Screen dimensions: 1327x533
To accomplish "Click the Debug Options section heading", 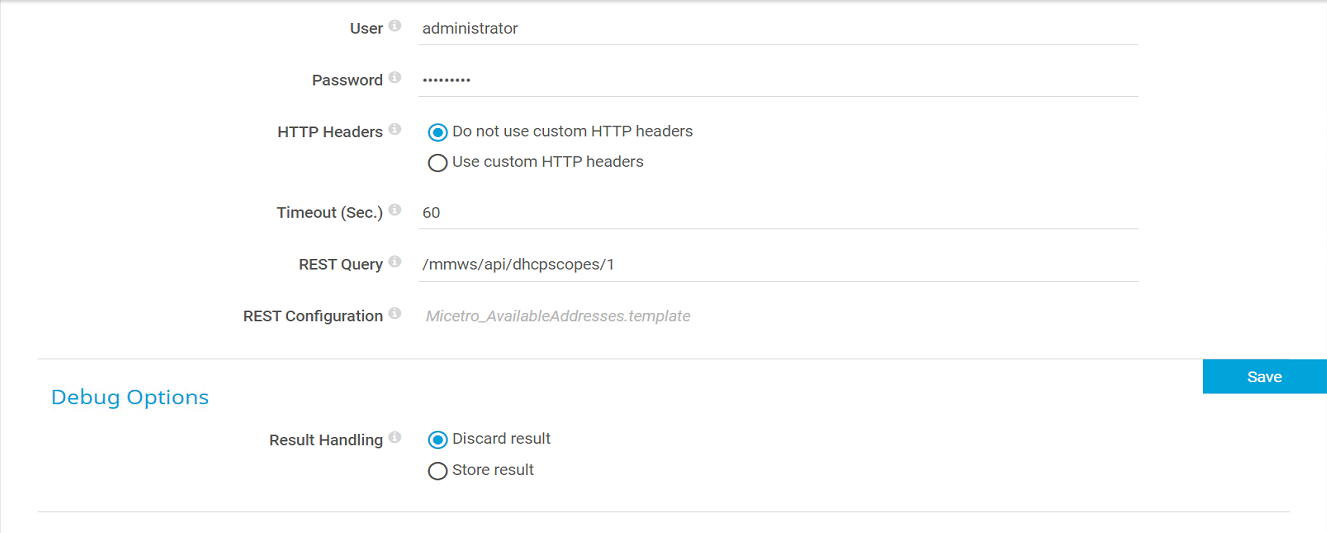I will 130,397.
